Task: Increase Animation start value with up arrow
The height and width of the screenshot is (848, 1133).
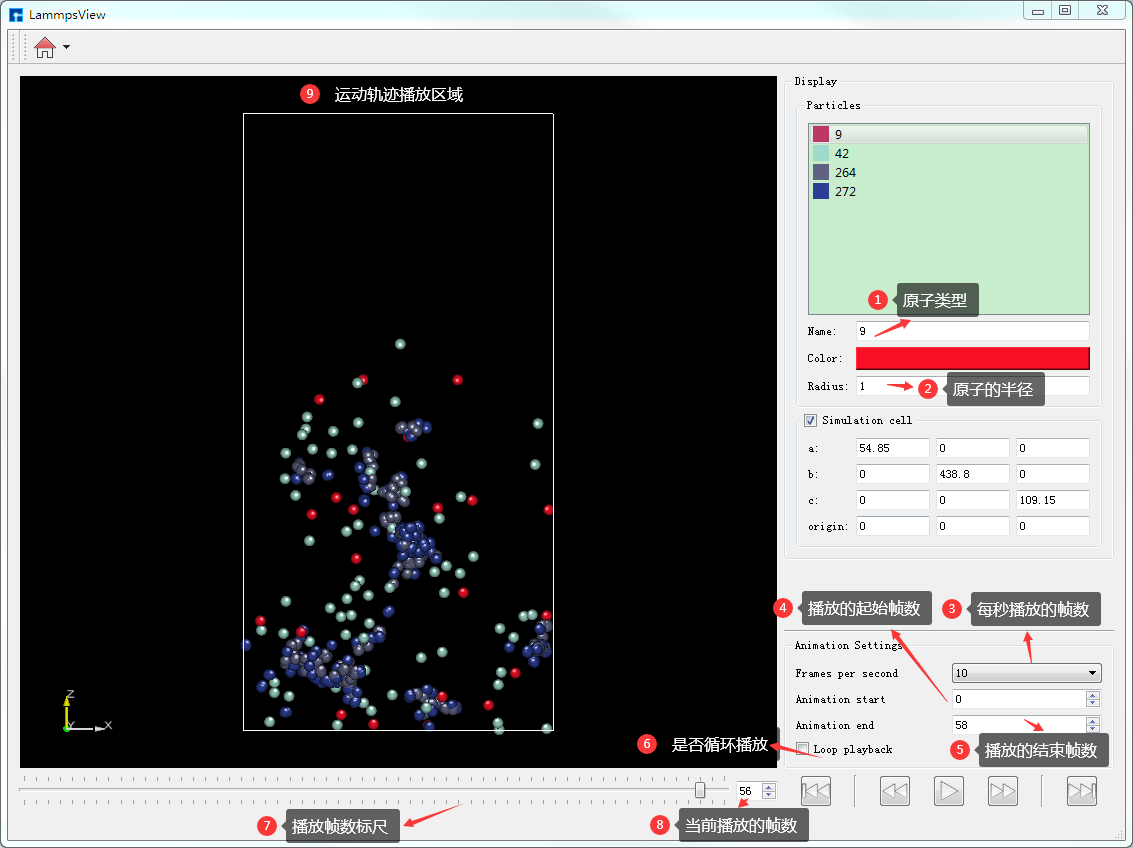Action: pyautogui.click(x=1093, y=695)
